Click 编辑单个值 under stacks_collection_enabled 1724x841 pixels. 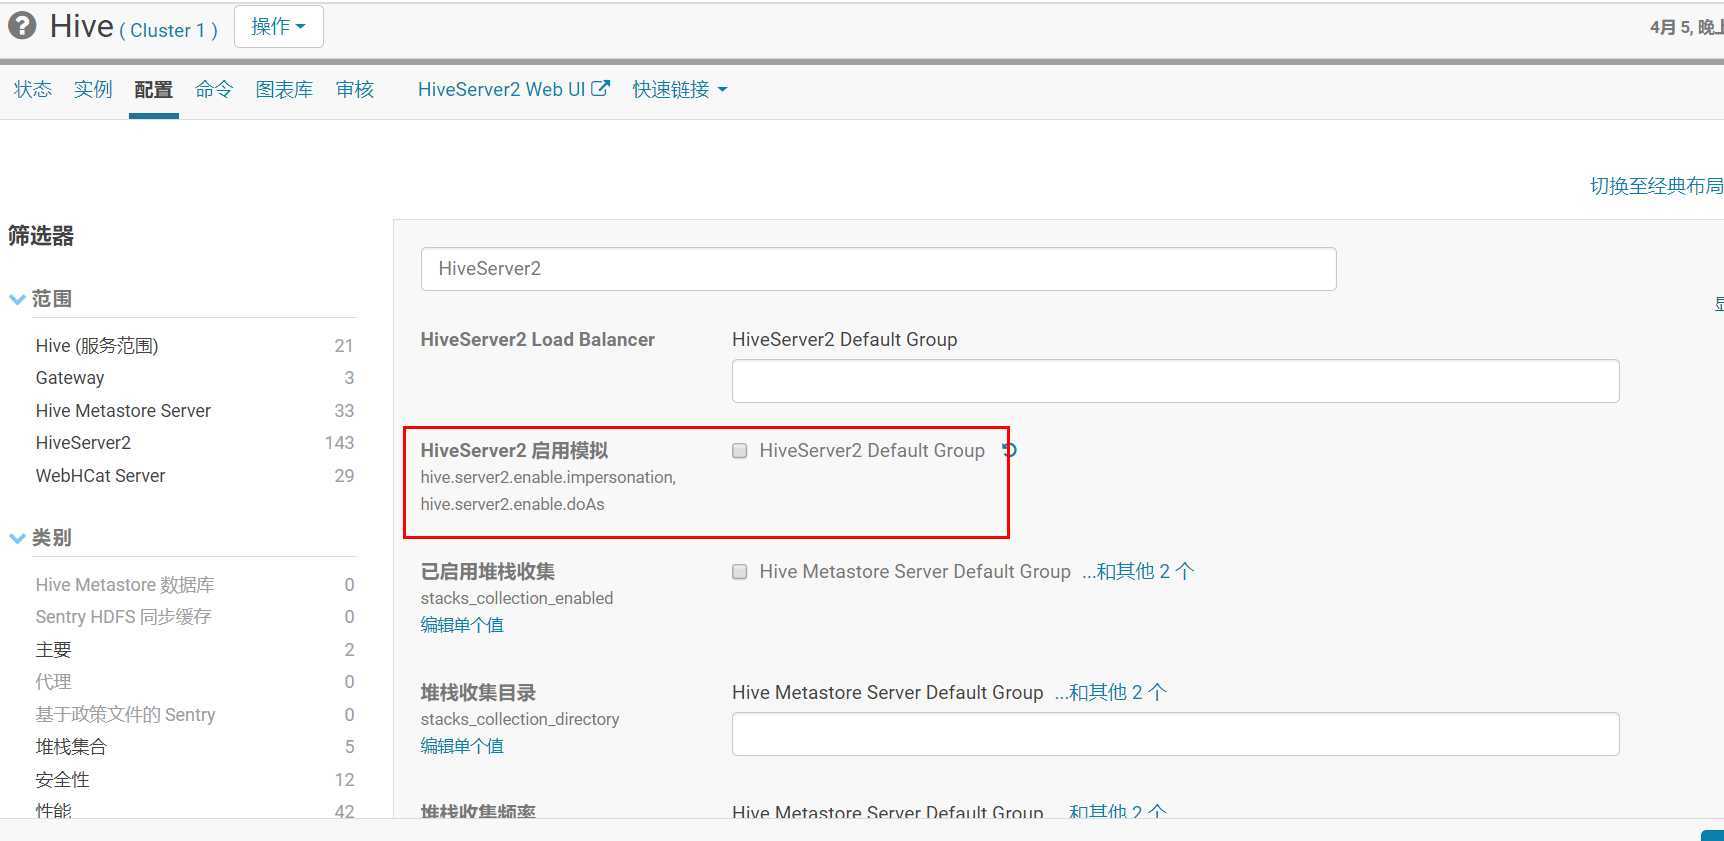coord(462,625)
